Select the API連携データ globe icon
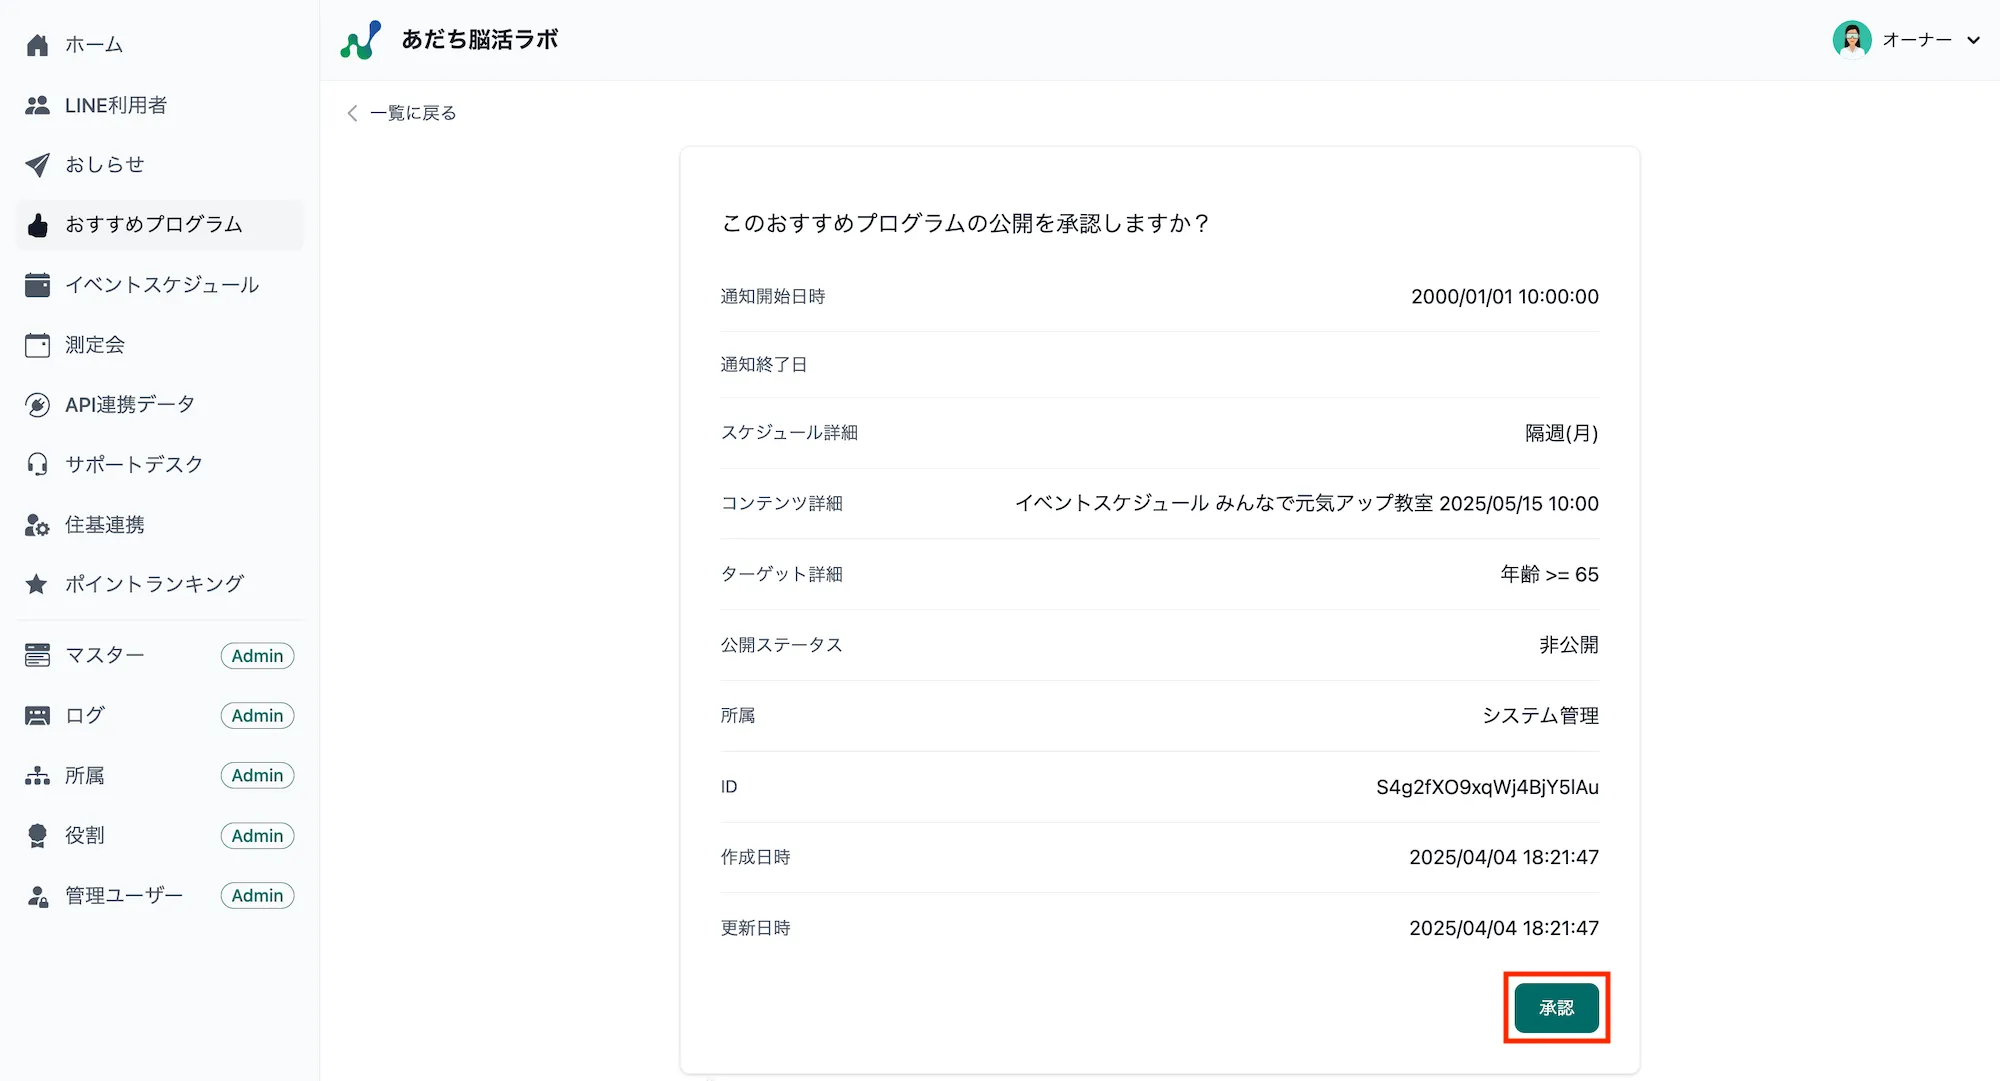This screenshot has height=1081, width=2000. click(37, 404)
